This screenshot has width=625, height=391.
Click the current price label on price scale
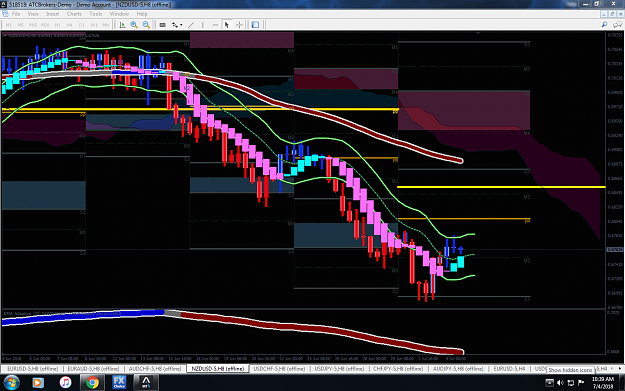(x=615, y=250)
